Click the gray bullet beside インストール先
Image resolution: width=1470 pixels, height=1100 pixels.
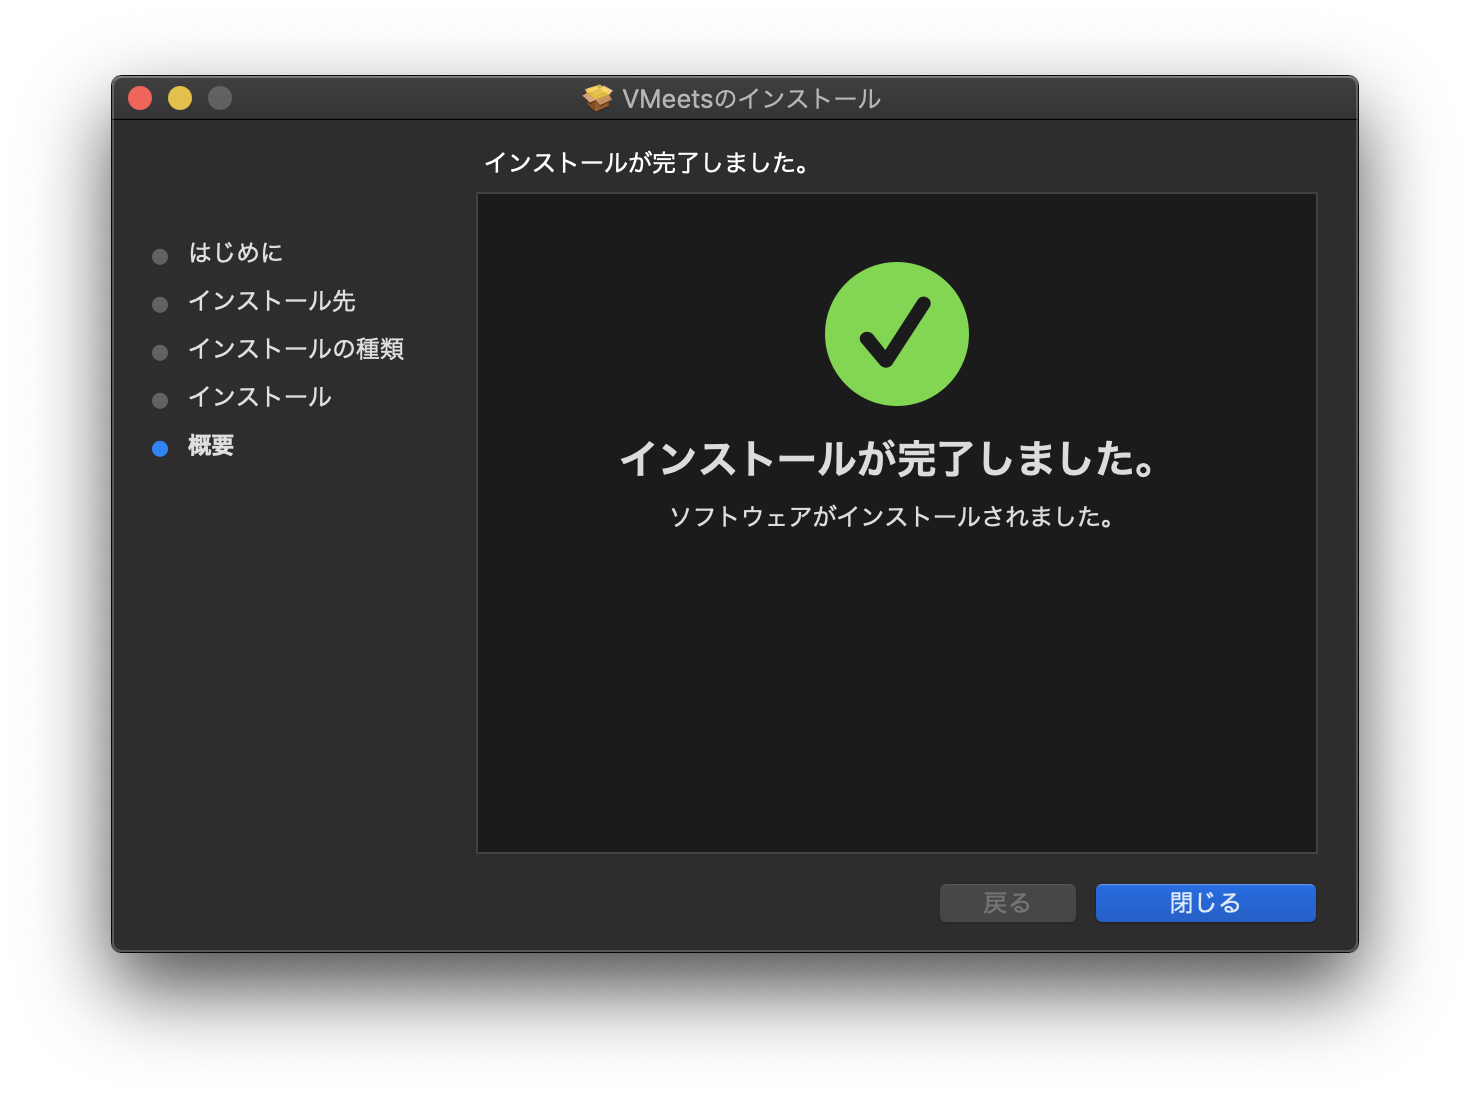[160, 305]
